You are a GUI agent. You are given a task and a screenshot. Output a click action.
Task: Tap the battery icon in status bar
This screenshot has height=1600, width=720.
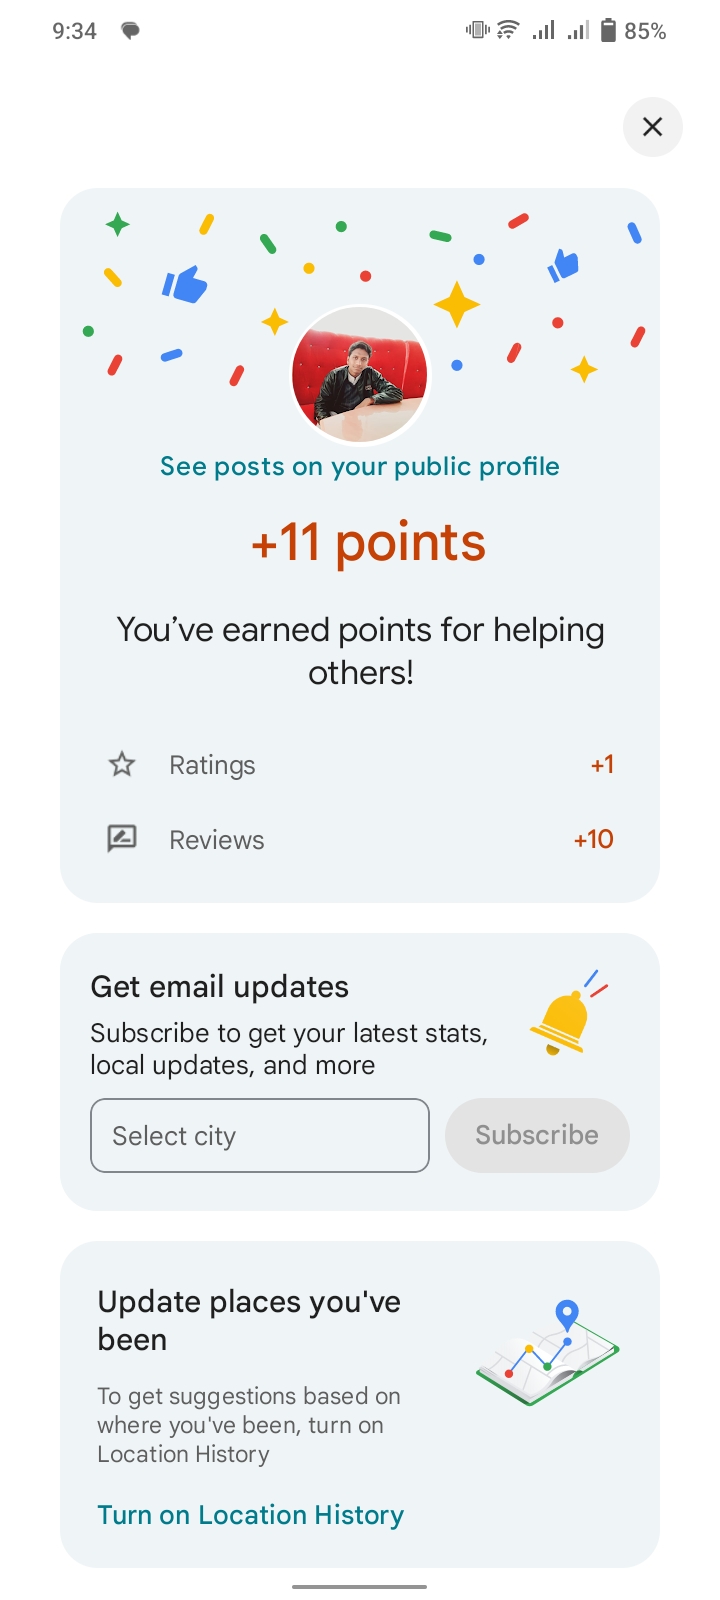[x=608, y=31]
